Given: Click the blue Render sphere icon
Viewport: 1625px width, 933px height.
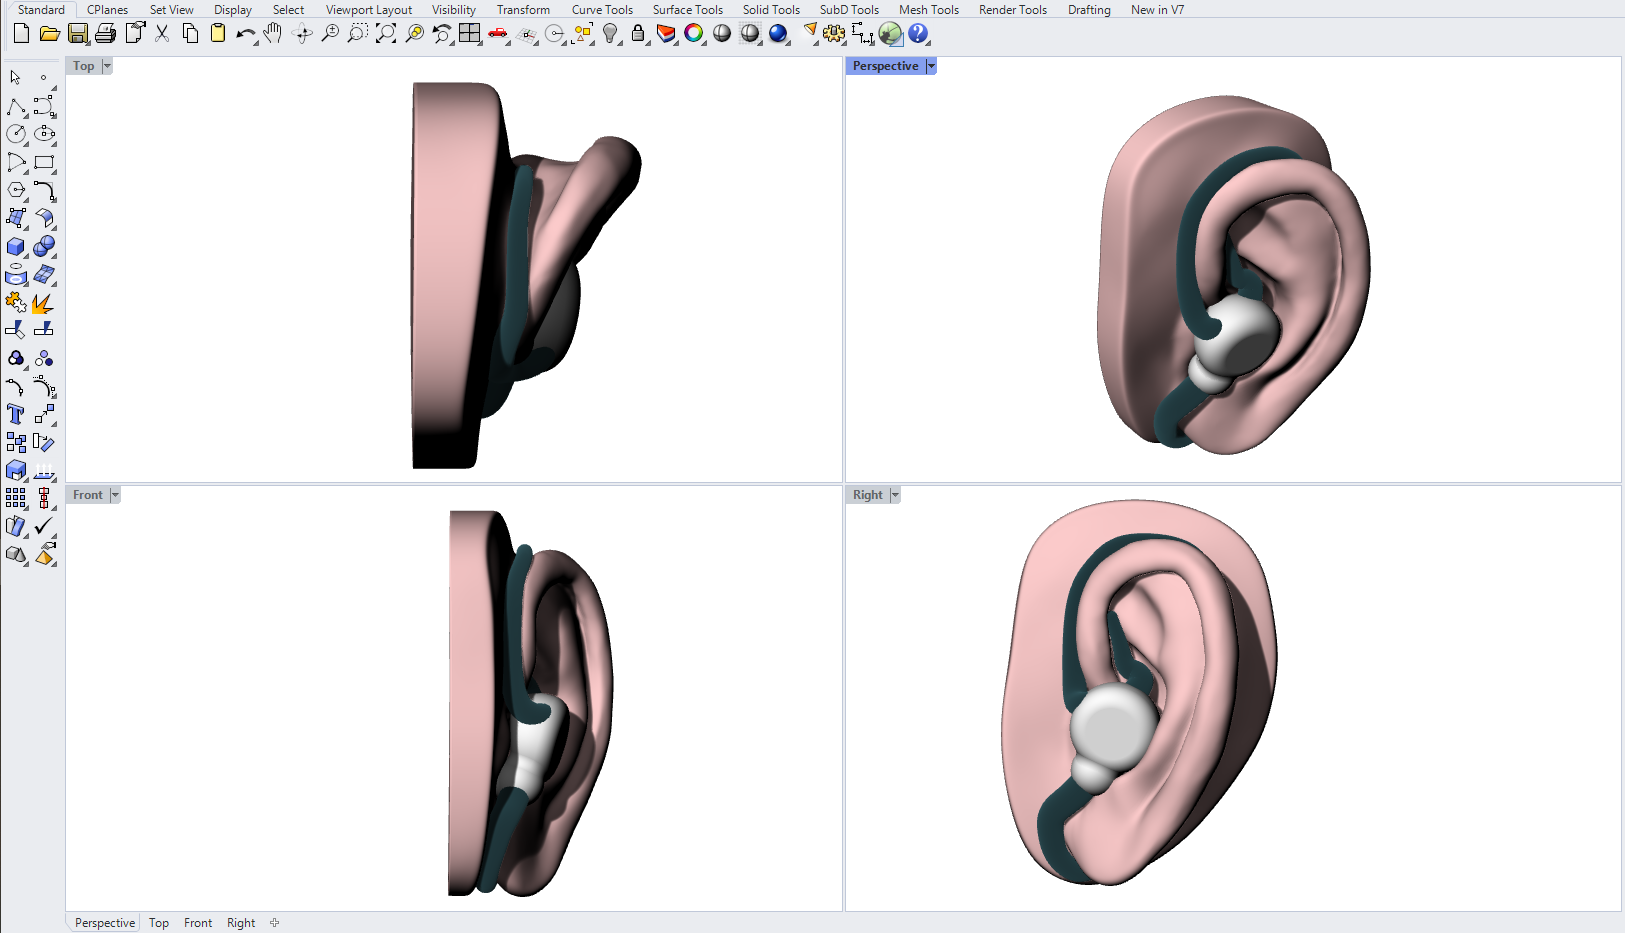Looking at the screenshot, I should (x=778, y=34).
